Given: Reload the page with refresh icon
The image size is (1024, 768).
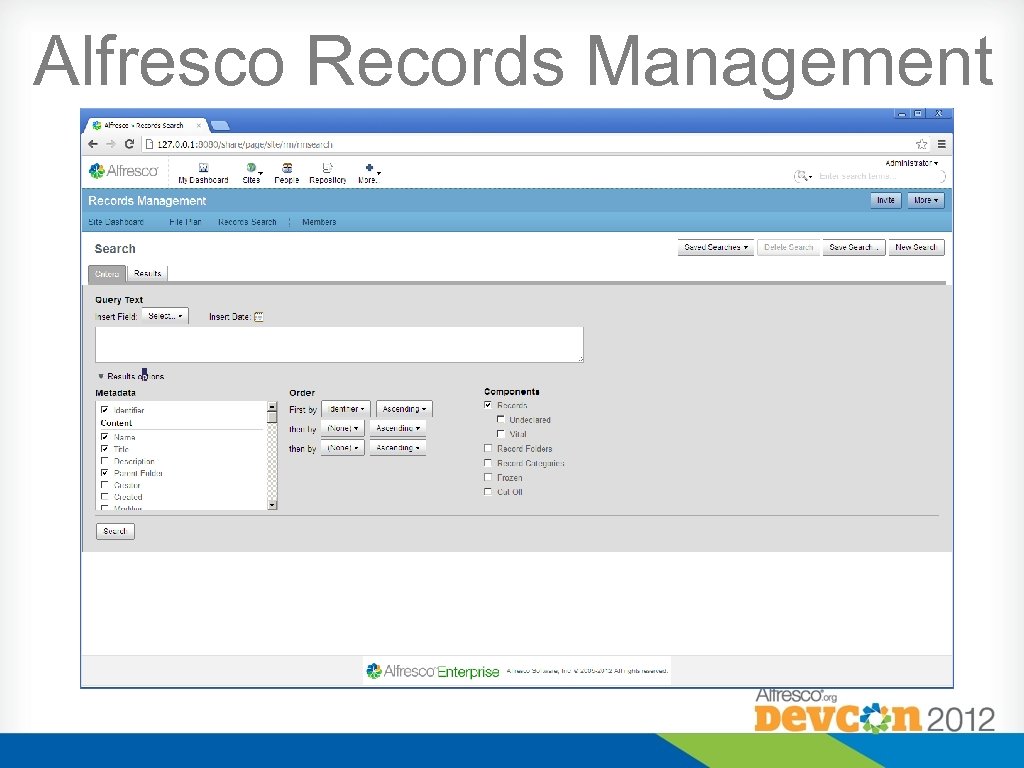Looking at the screenshot, I should tap(129, 144).
